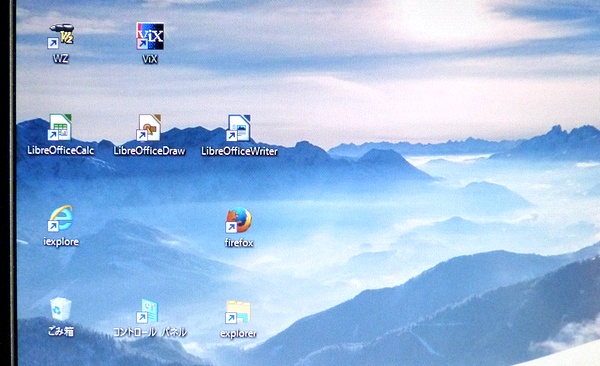The height and width of the screenshot is (366, 600).
Task: Click the 'LibreOfficeCalc' text label
Action: coord(60,150)
